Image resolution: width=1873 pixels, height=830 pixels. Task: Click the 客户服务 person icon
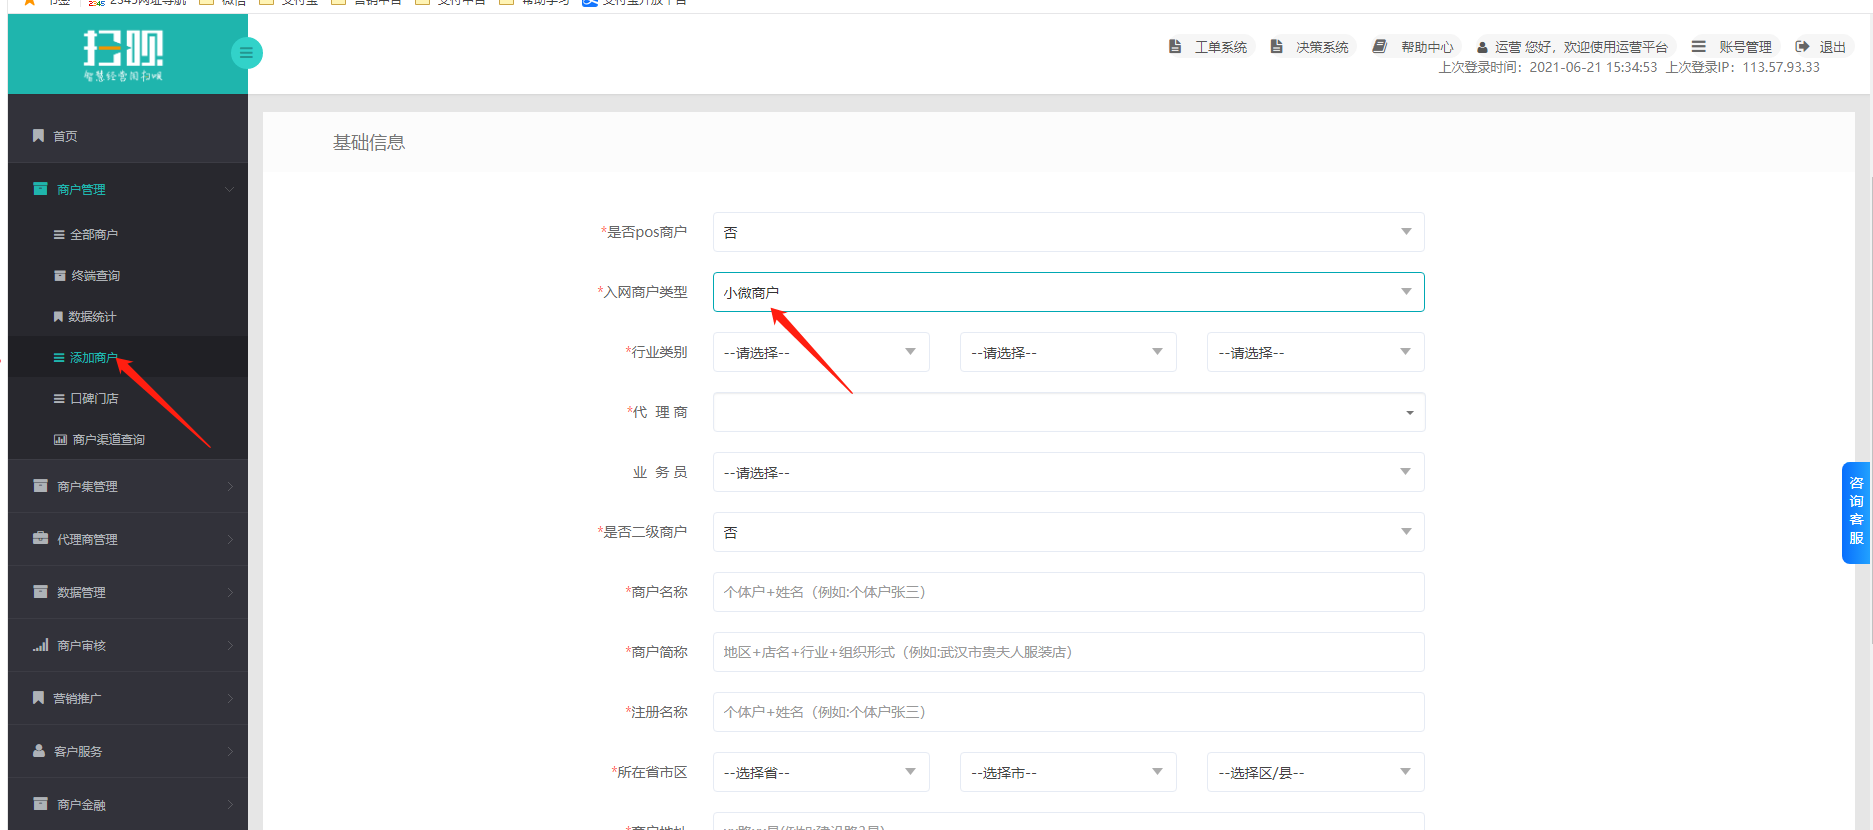pos(39,751)
